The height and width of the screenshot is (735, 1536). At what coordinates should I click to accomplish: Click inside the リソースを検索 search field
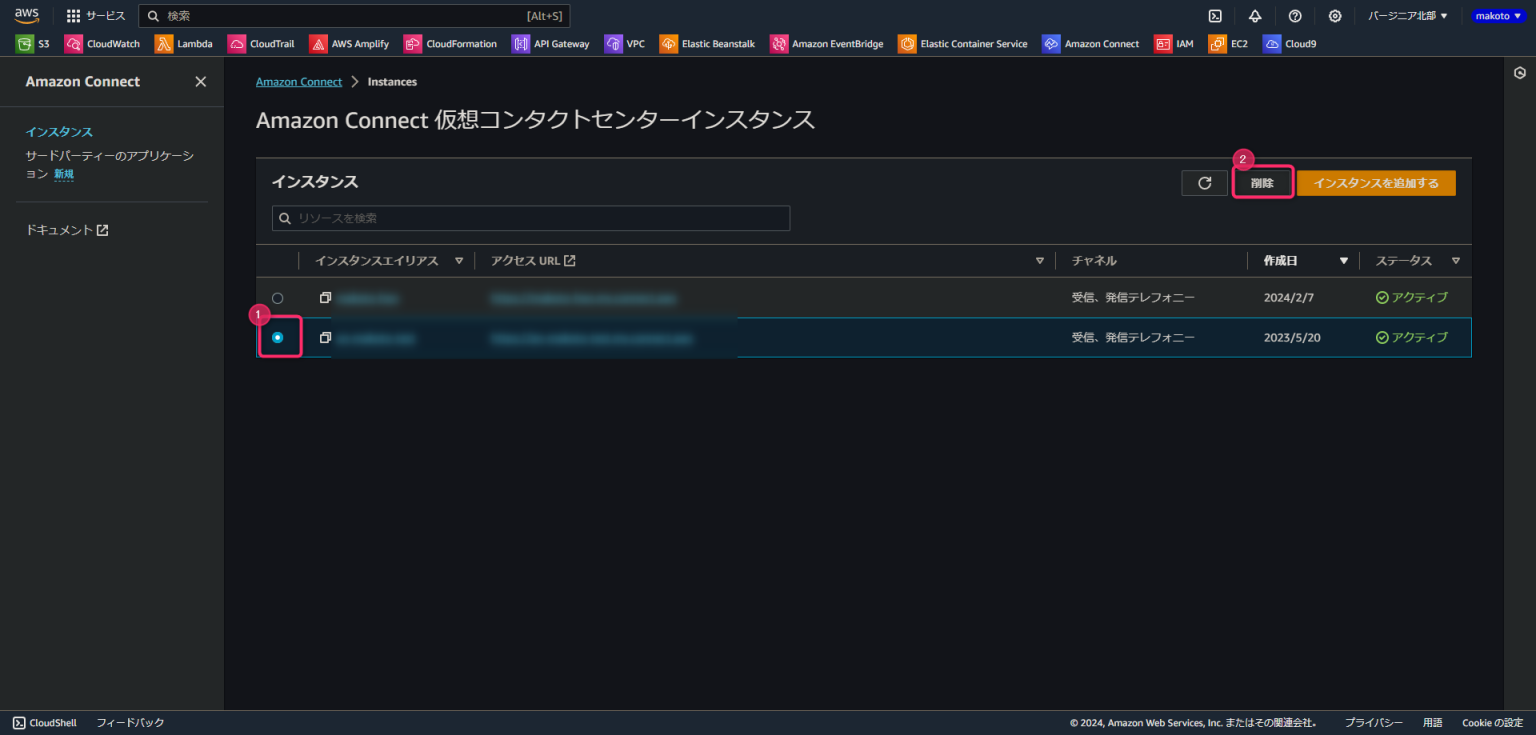click(531, 218)
